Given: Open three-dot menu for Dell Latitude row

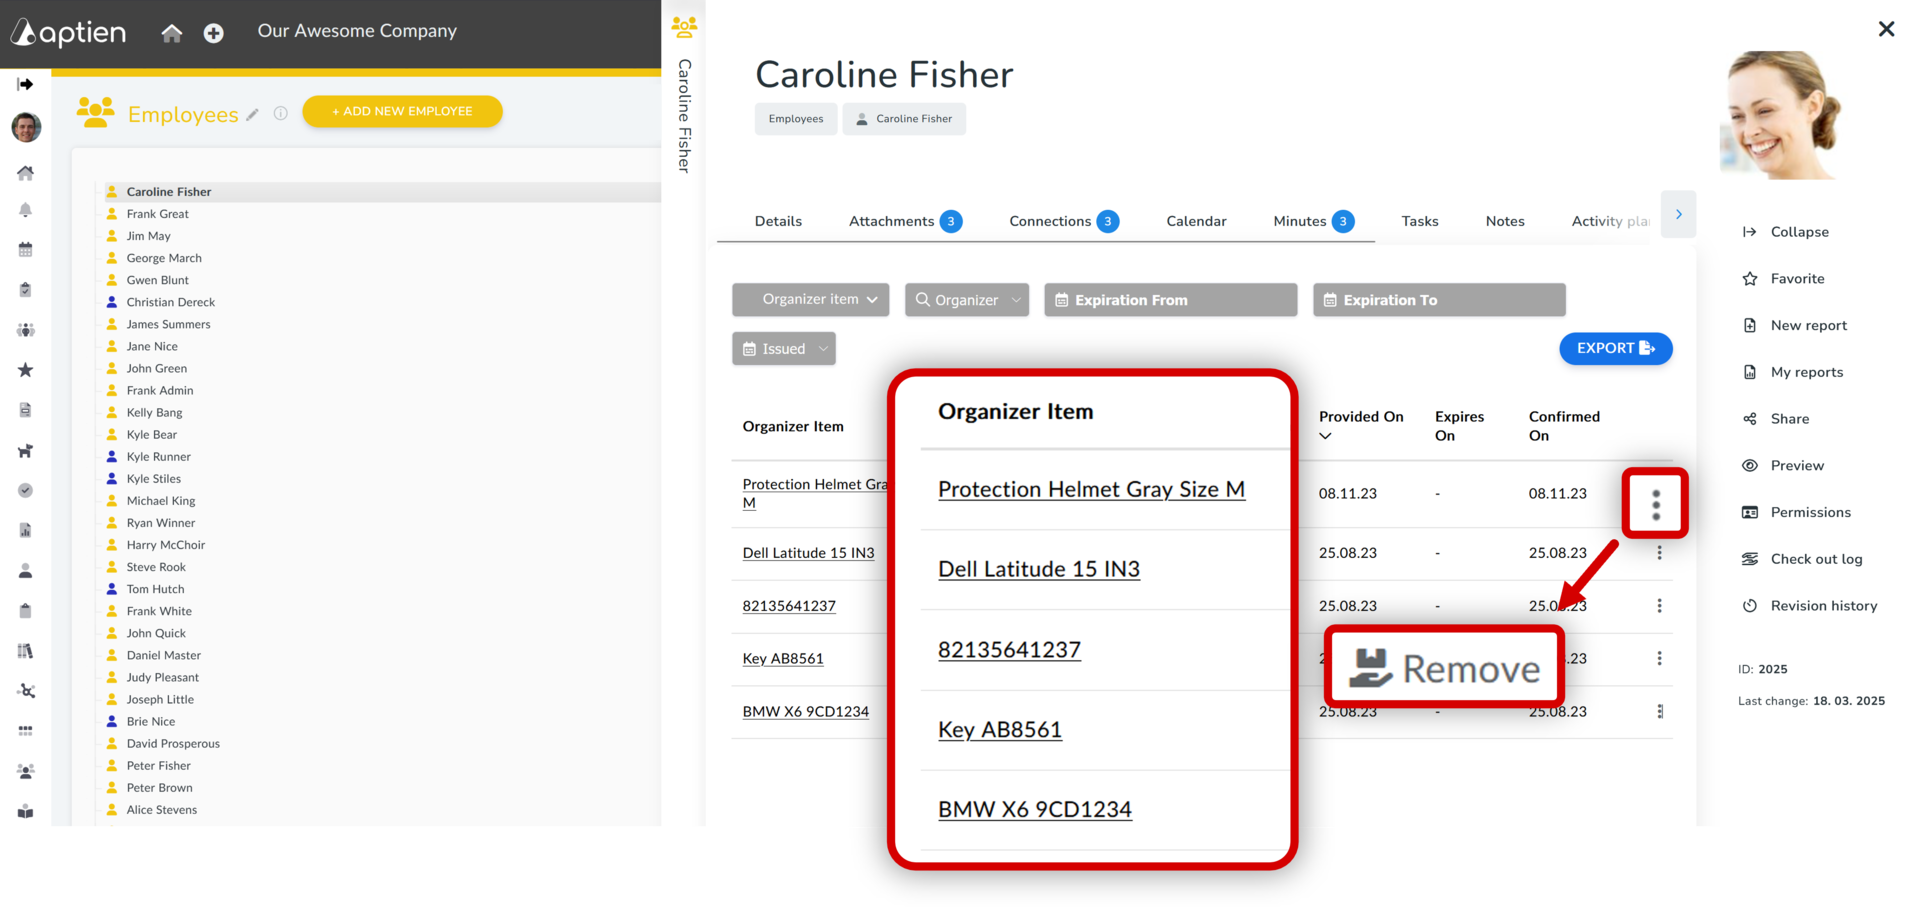Looking at the screenshot, I should point(1659,553).
